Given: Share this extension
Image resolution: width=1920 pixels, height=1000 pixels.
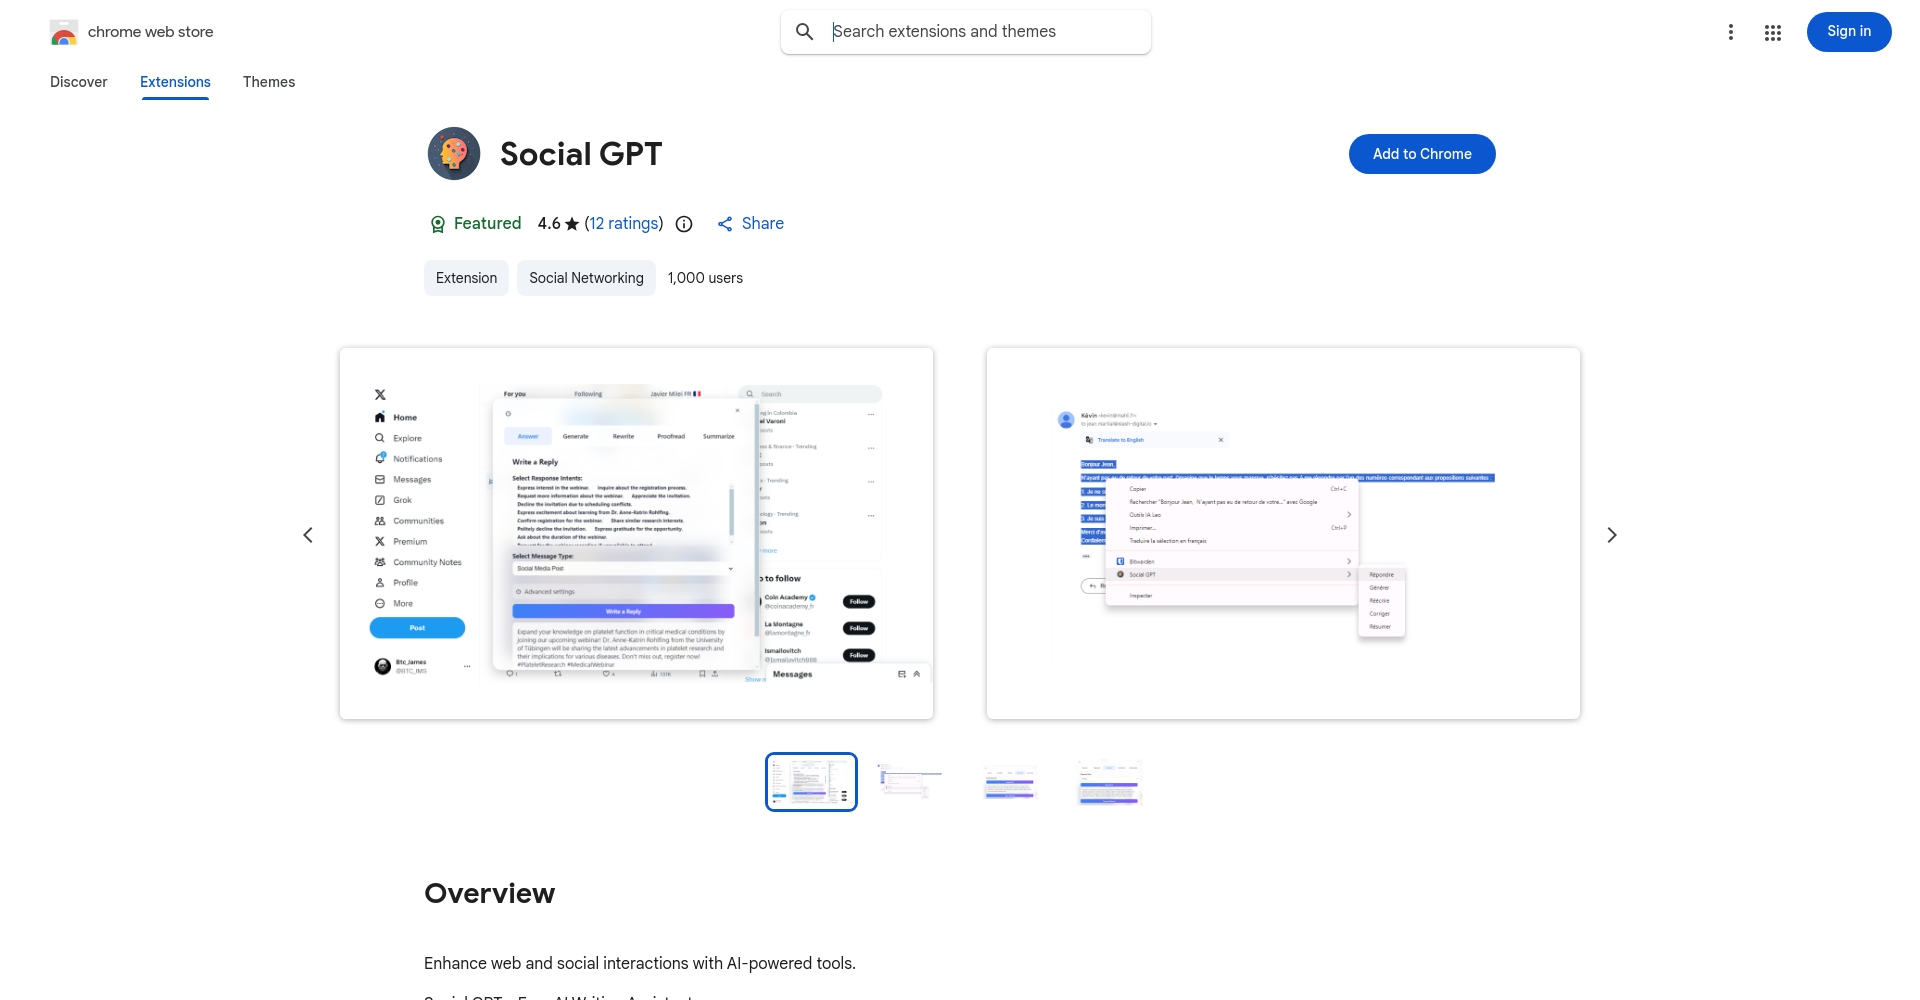Looking at the screenshot, I should 750,224.
